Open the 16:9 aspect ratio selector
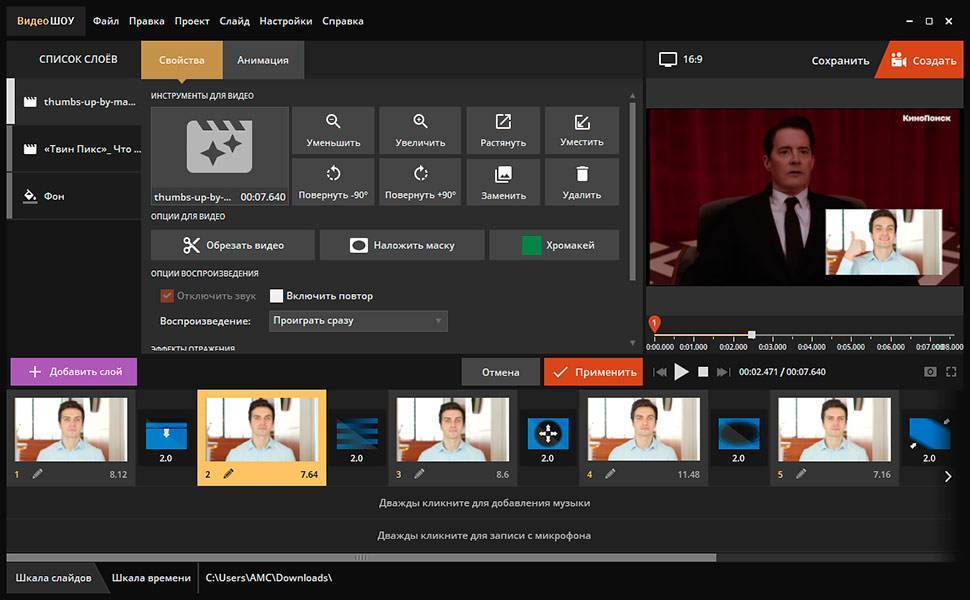This screenshot has width=970, height=600. 681,60
